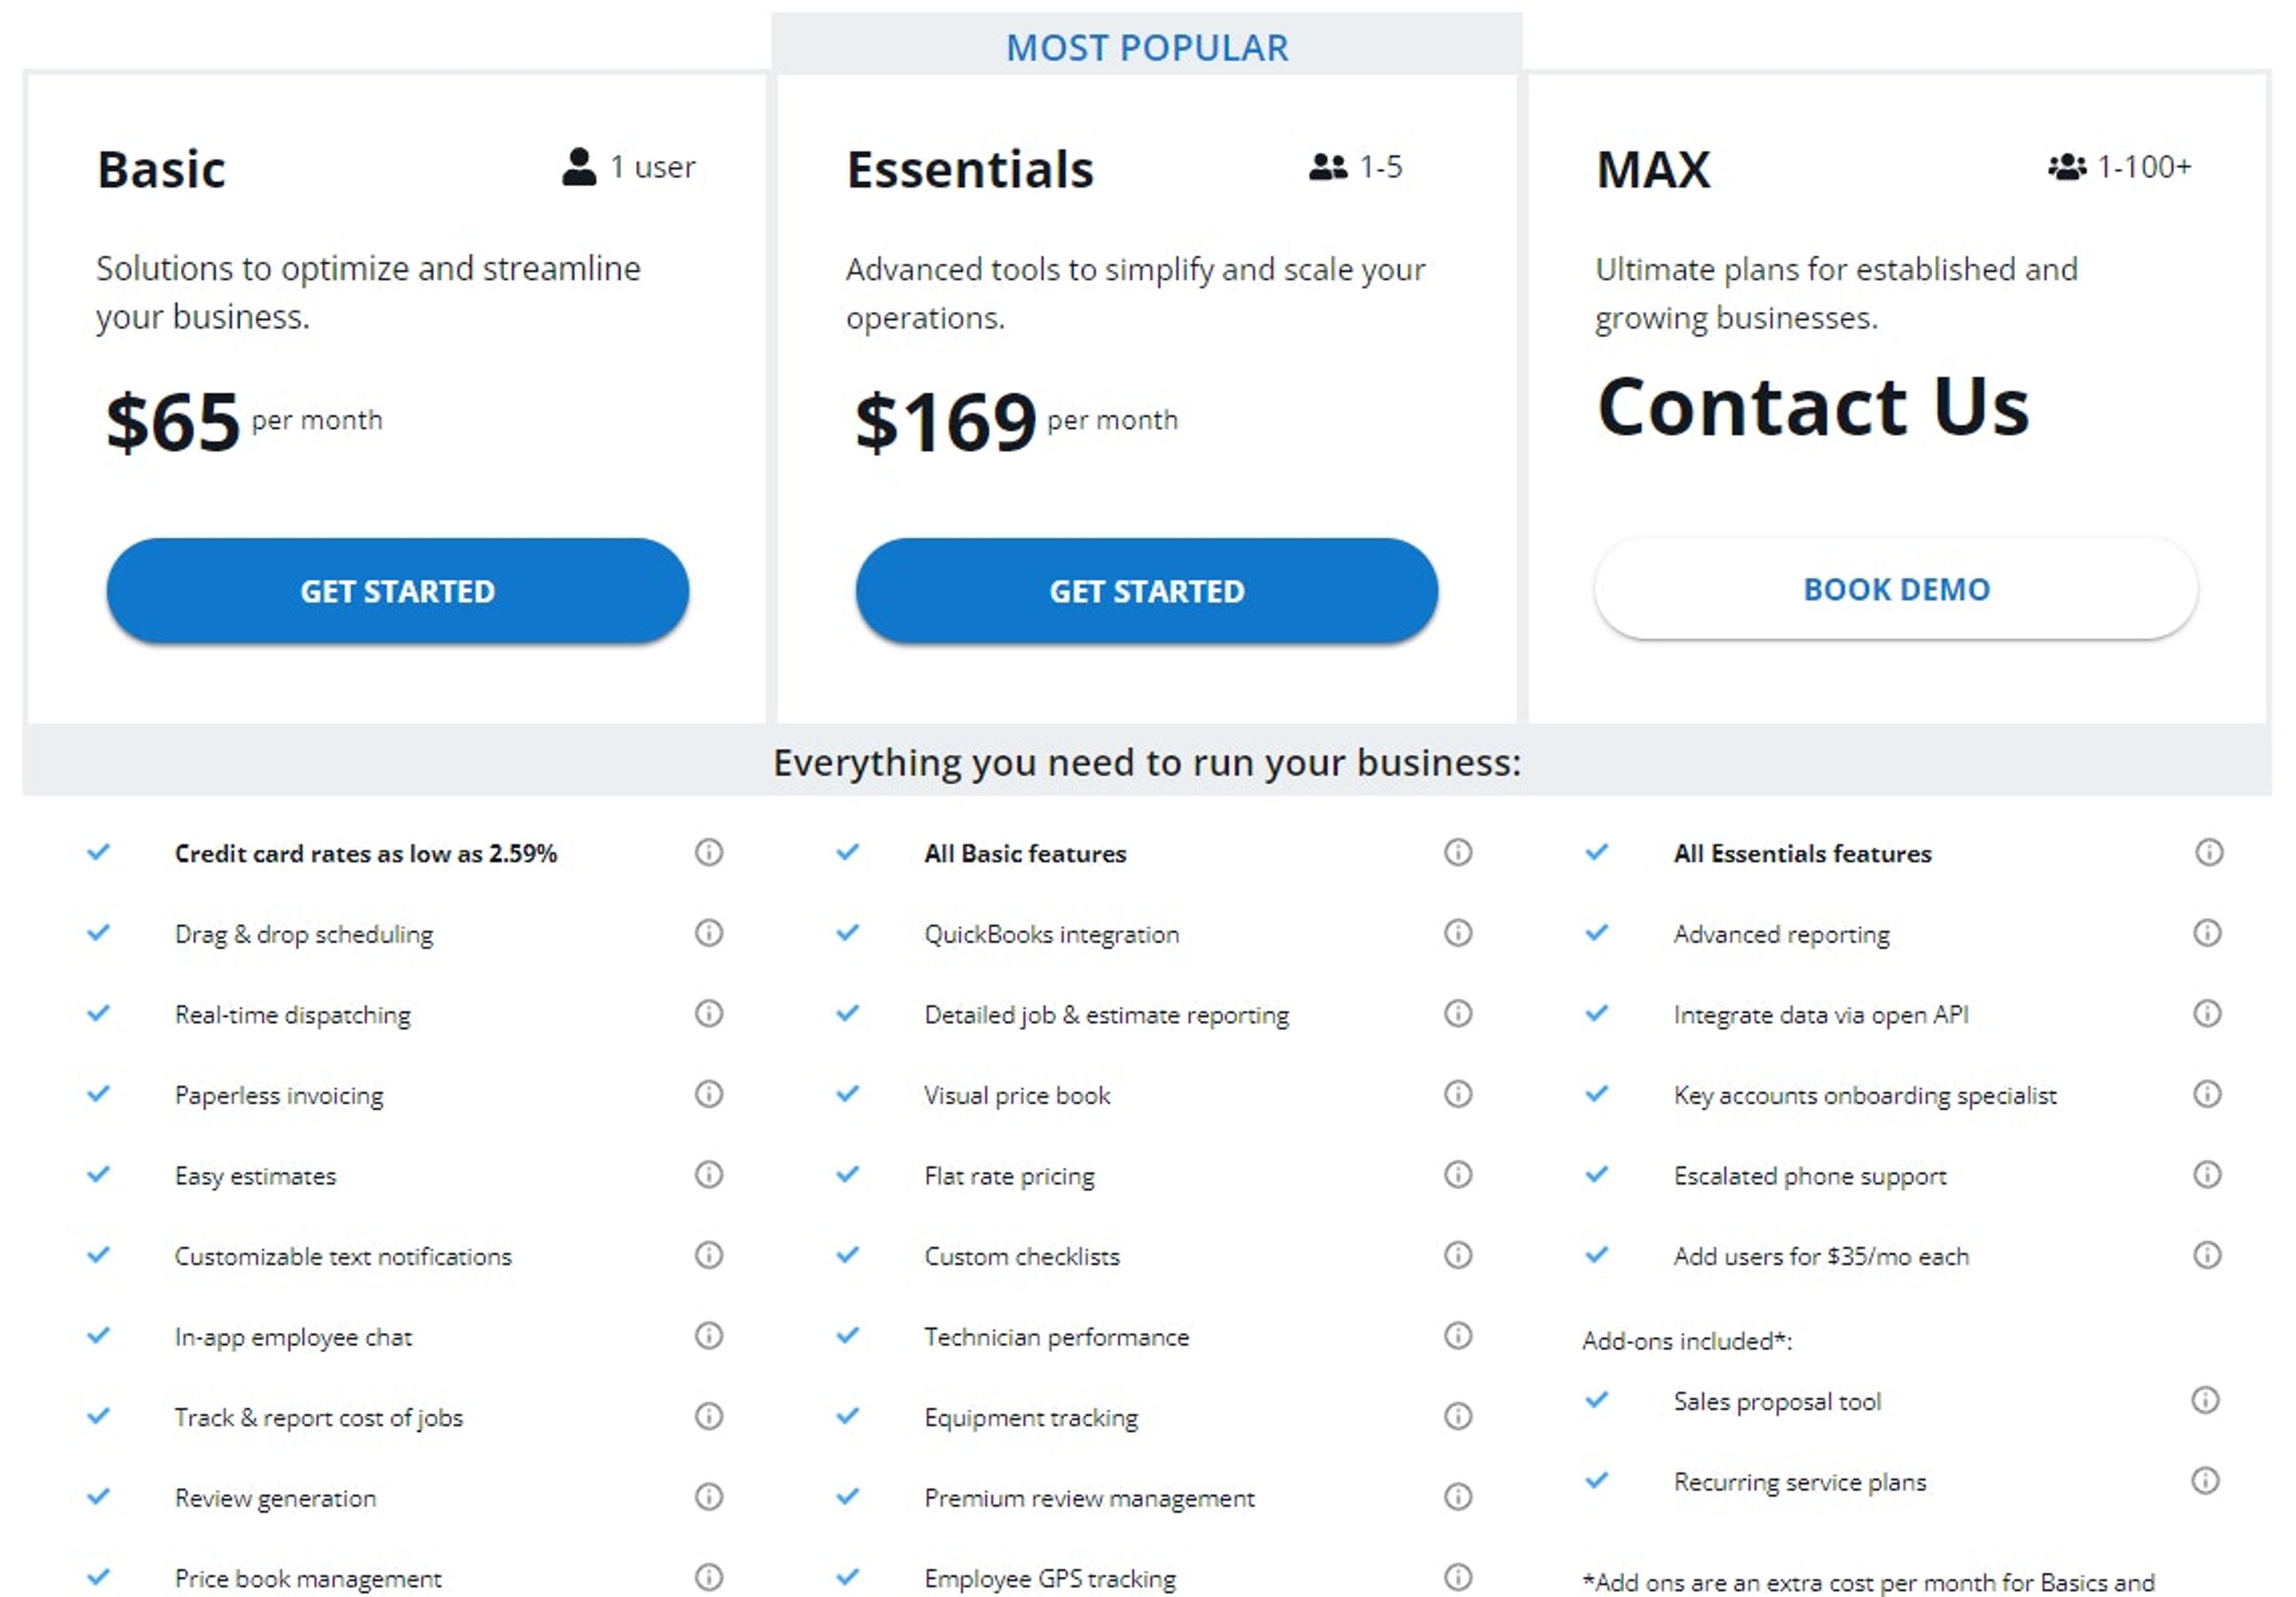
Task: Open info tooltip for QuickBooks integration
Action: point(1458,933)
